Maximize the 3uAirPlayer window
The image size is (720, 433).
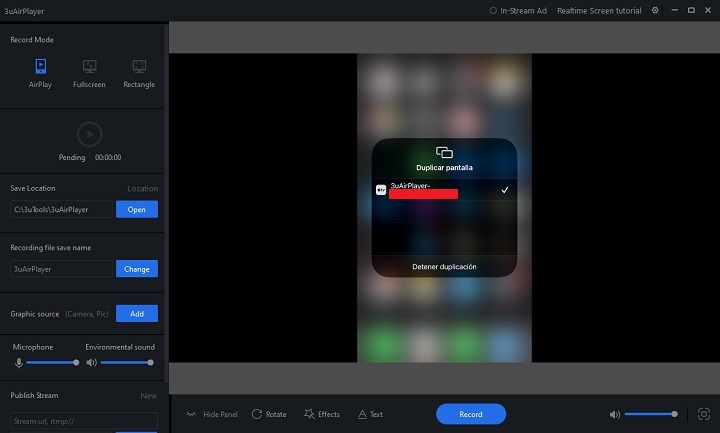[x=691, y=10]
